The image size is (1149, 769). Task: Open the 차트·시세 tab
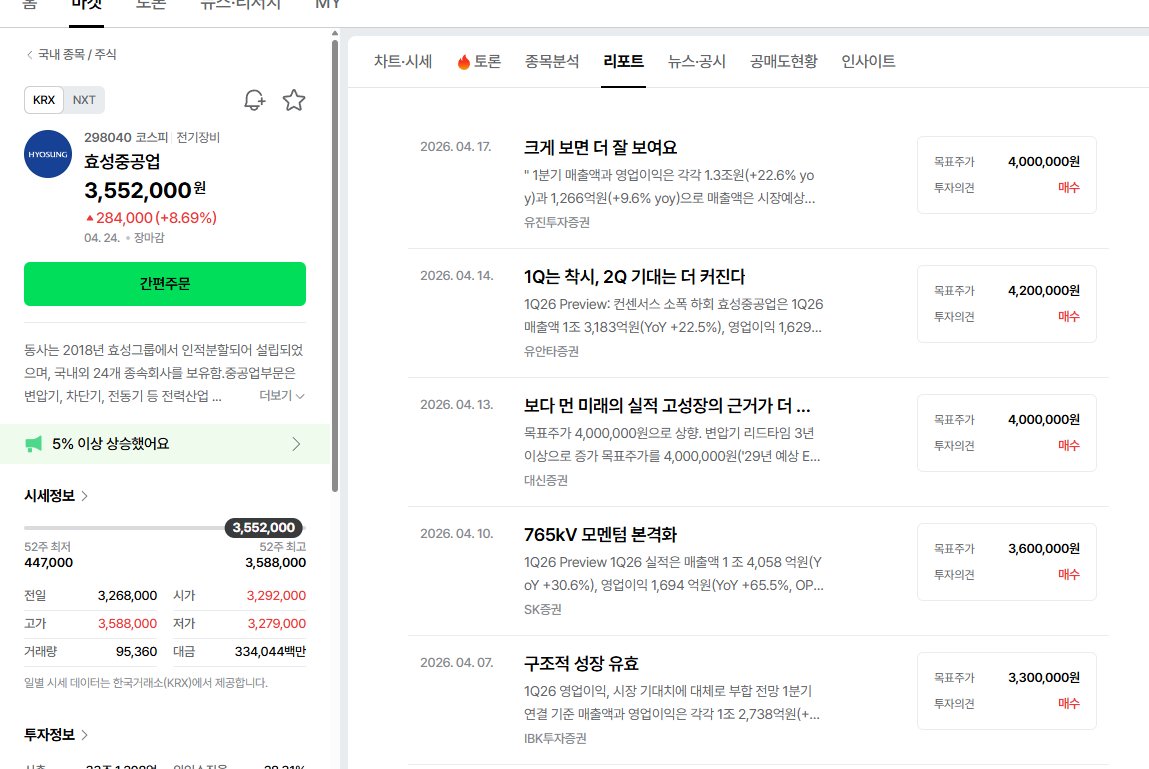(403, 62)
